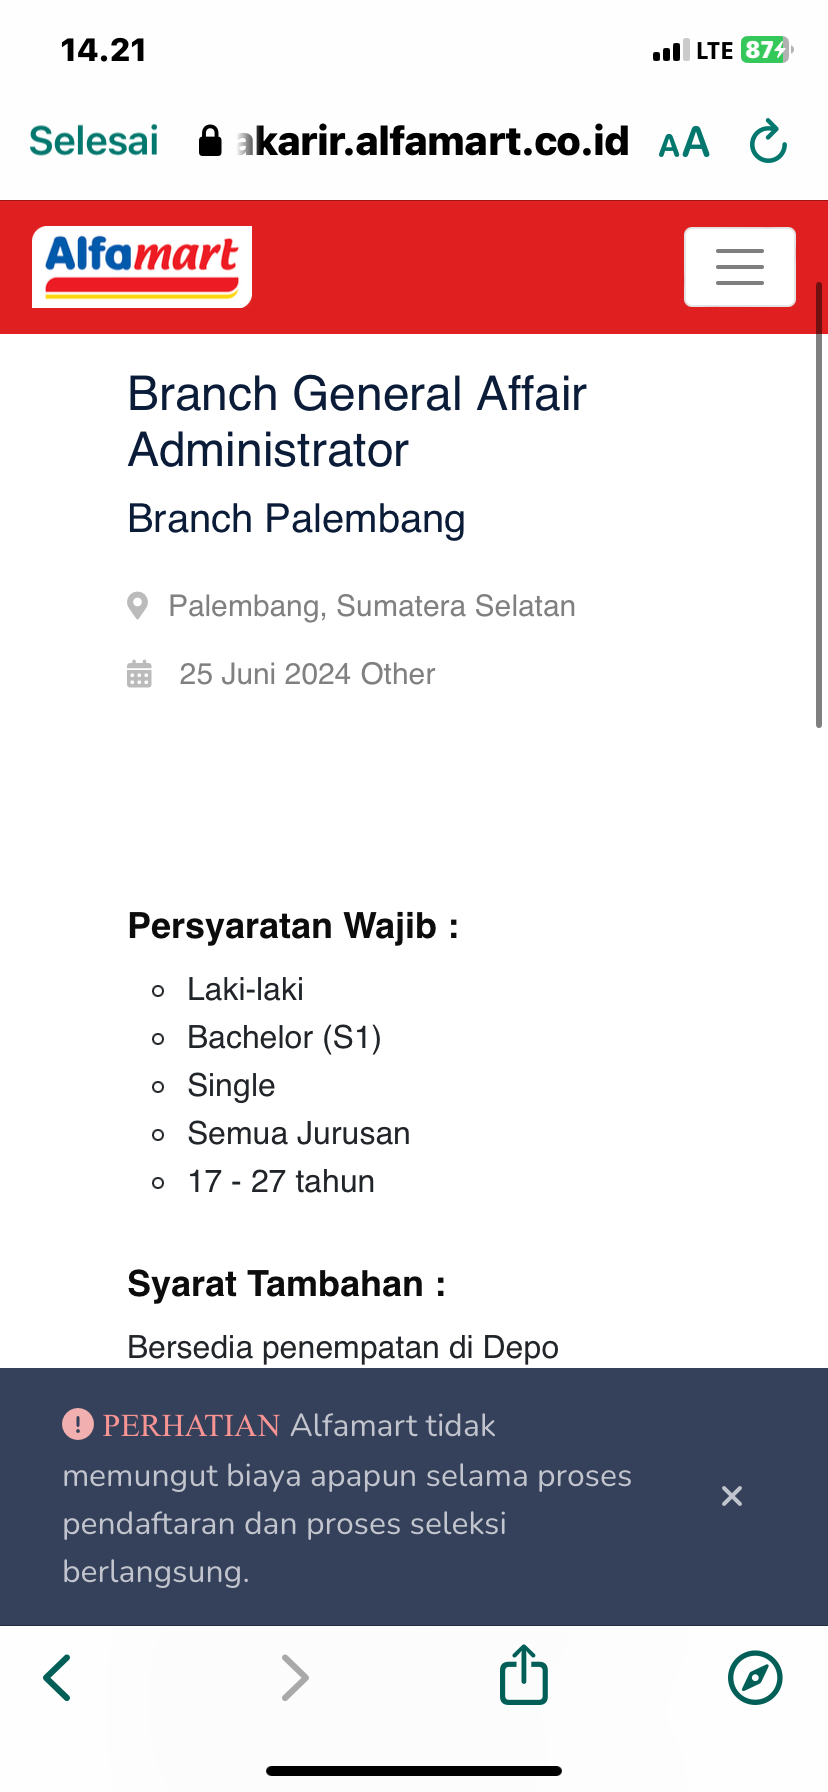Tap the Branch Palembang subtitle

tap(297, 519)
